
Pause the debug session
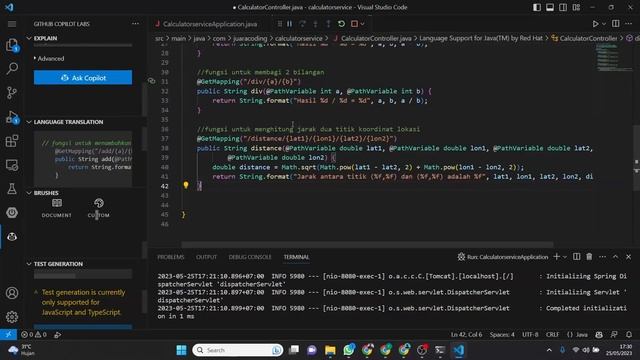coord(289,24)
